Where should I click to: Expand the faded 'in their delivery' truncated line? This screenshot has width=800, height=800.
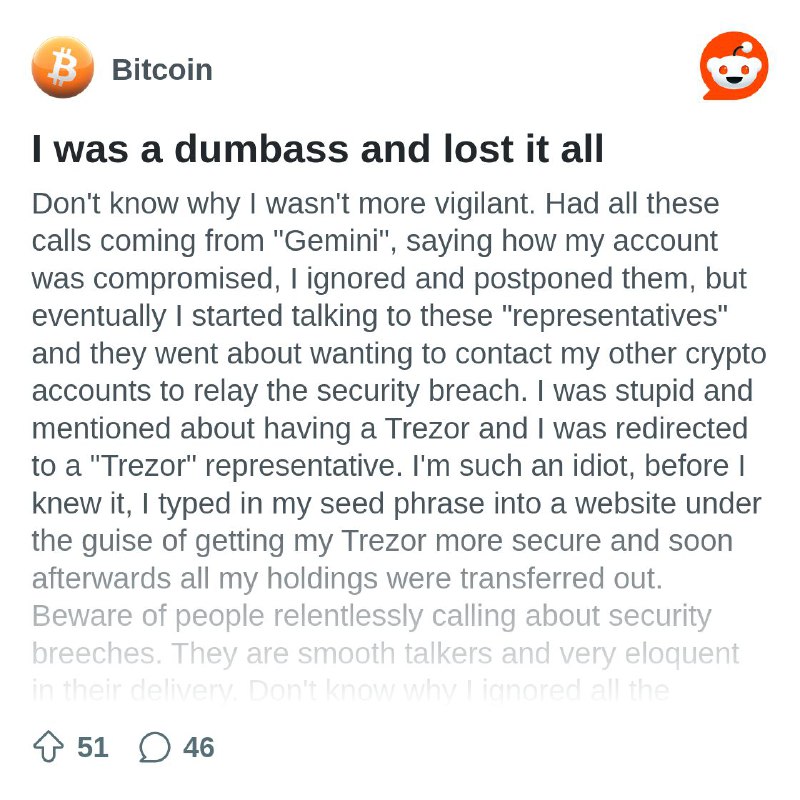pos(351,691)
